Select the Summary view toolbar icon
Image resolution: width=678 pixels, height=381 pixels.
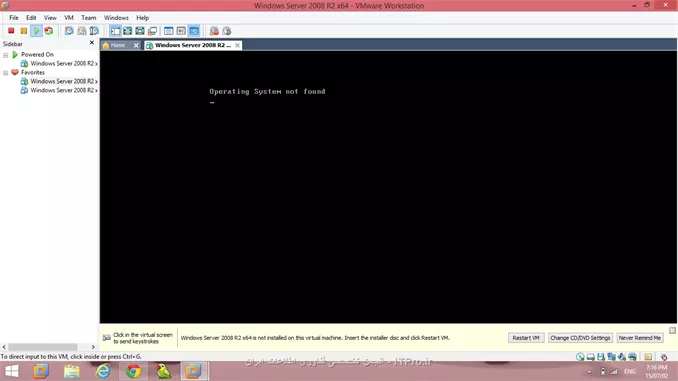pyautogui.click(x=169, y=31)
